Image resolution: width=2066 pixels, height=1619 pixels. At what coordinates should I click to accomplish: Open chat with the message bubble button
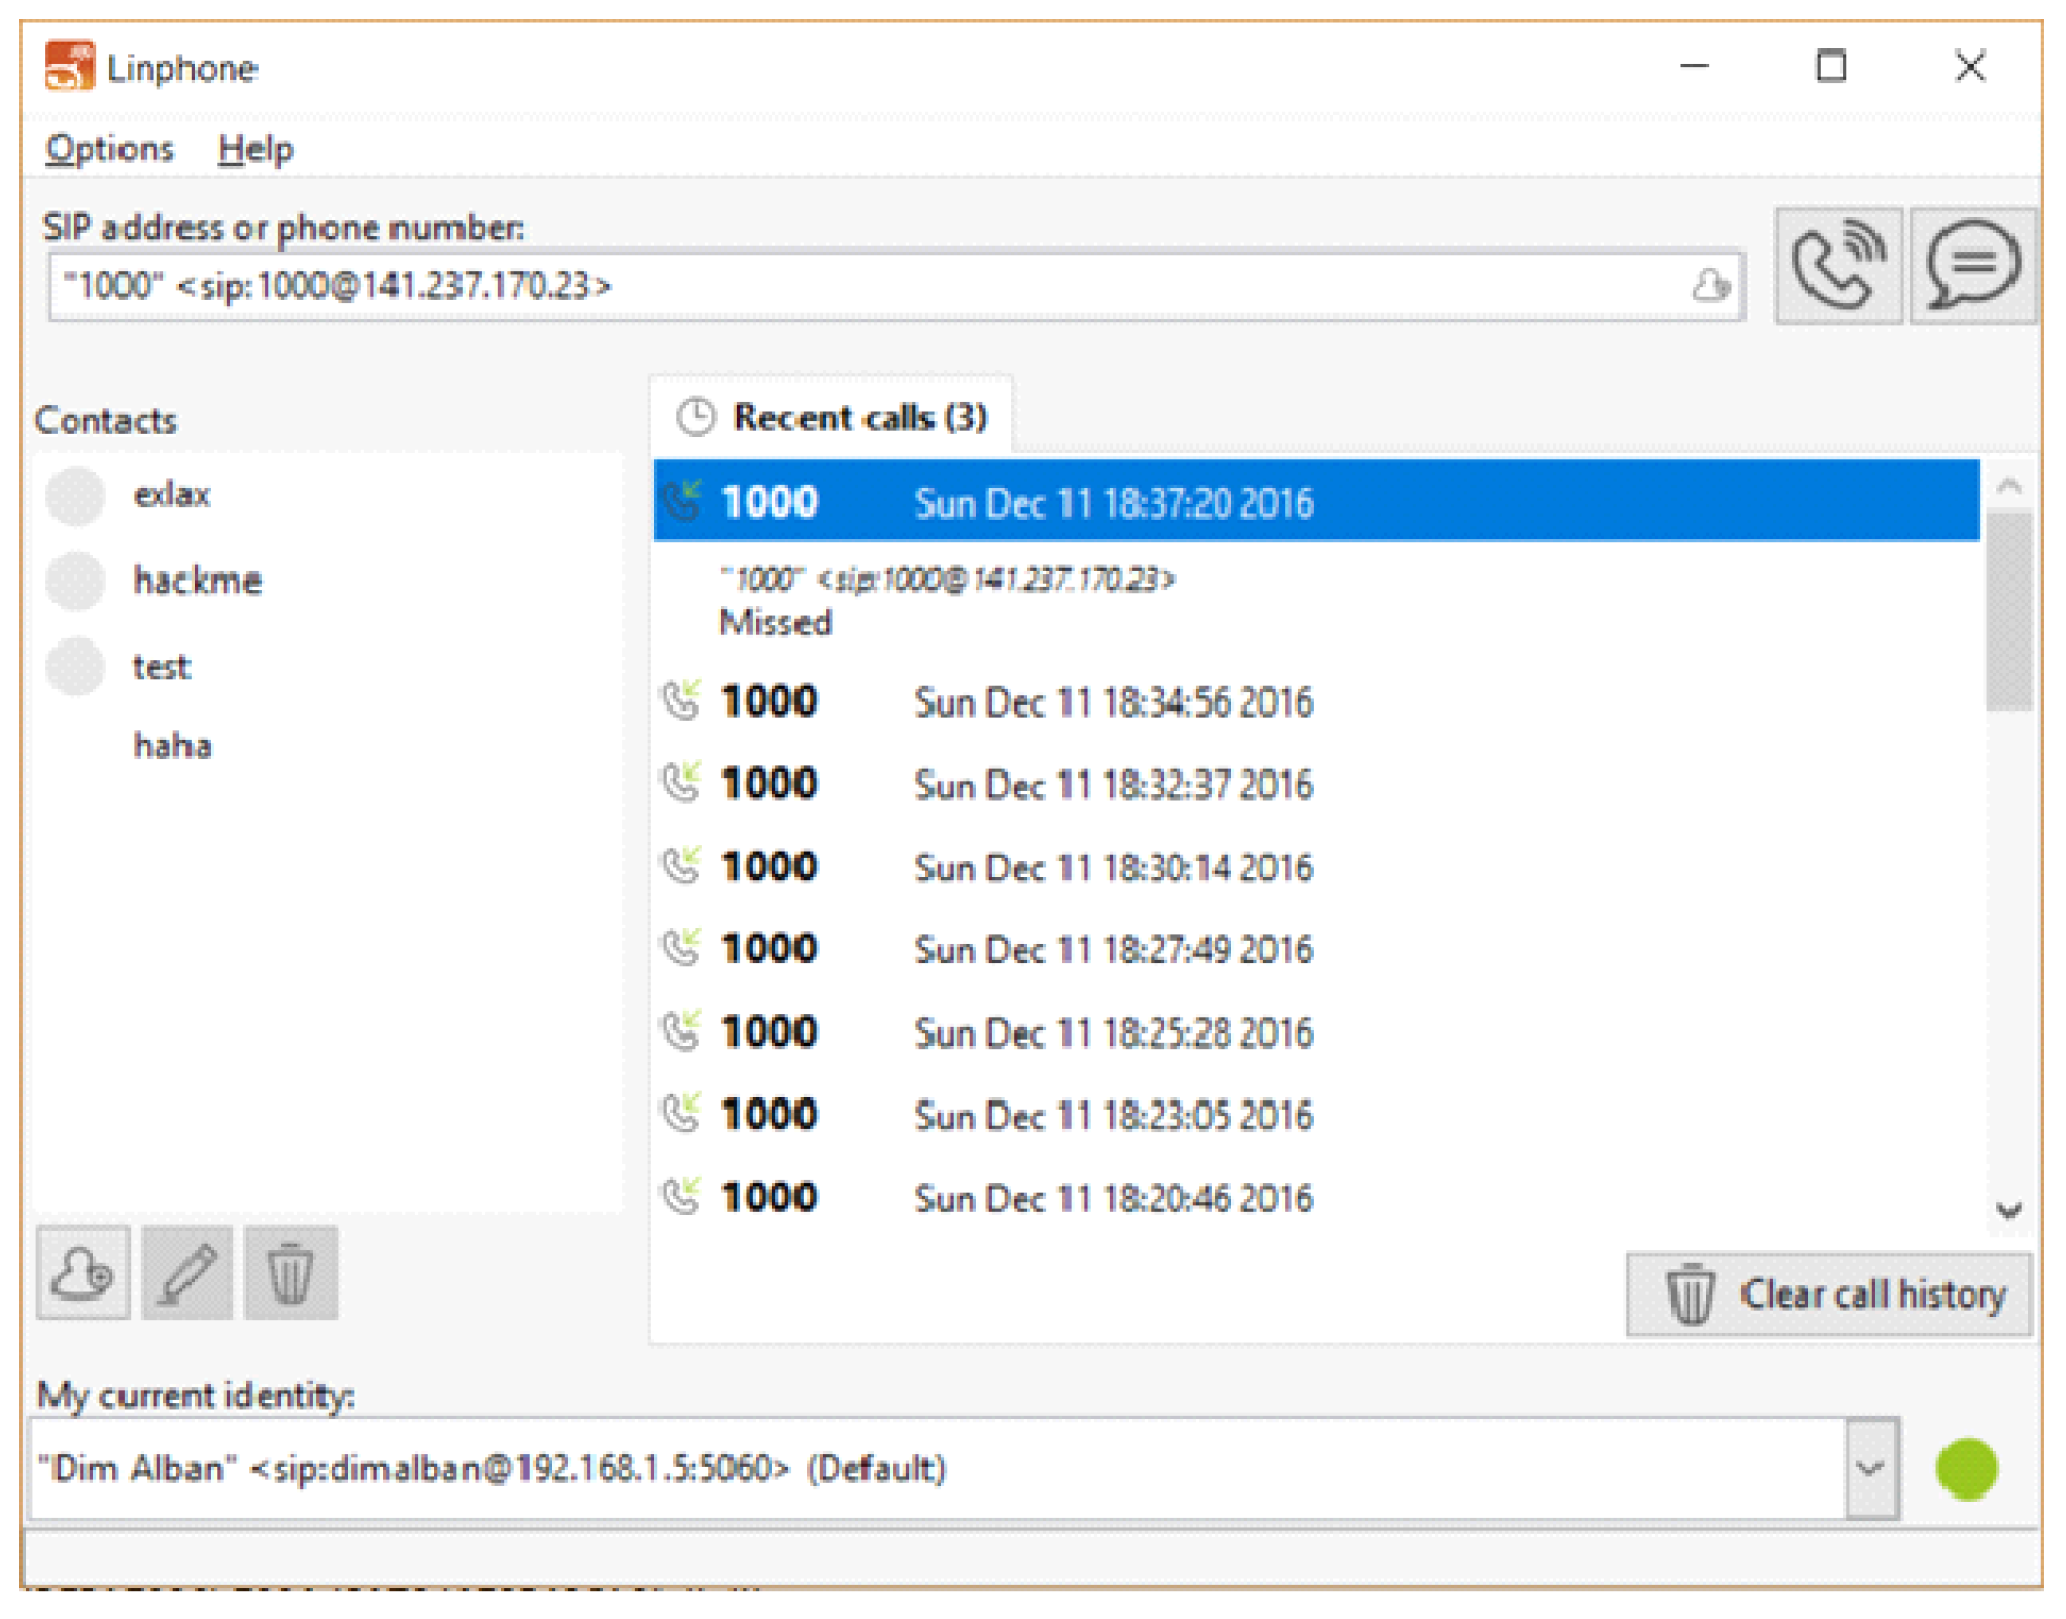[1973, 266]
